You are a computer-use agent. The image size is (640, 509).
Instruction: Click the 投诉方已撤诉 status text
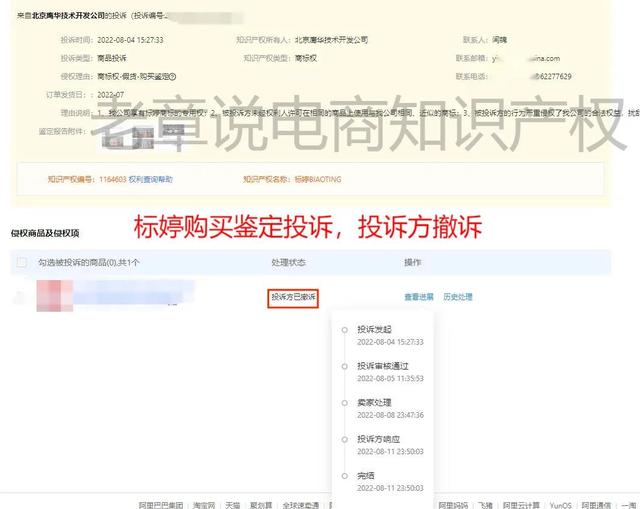[x=293, y=297]
